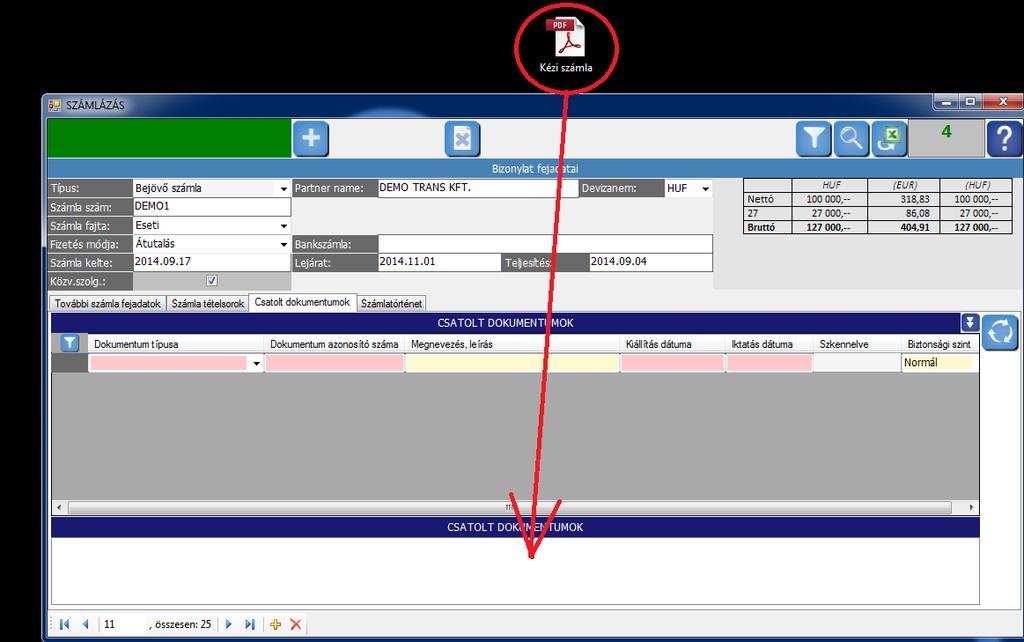Open the Dokumentum típusa cell dropdown
Viewport: 1024px width, 642px height.
(256, 363)
